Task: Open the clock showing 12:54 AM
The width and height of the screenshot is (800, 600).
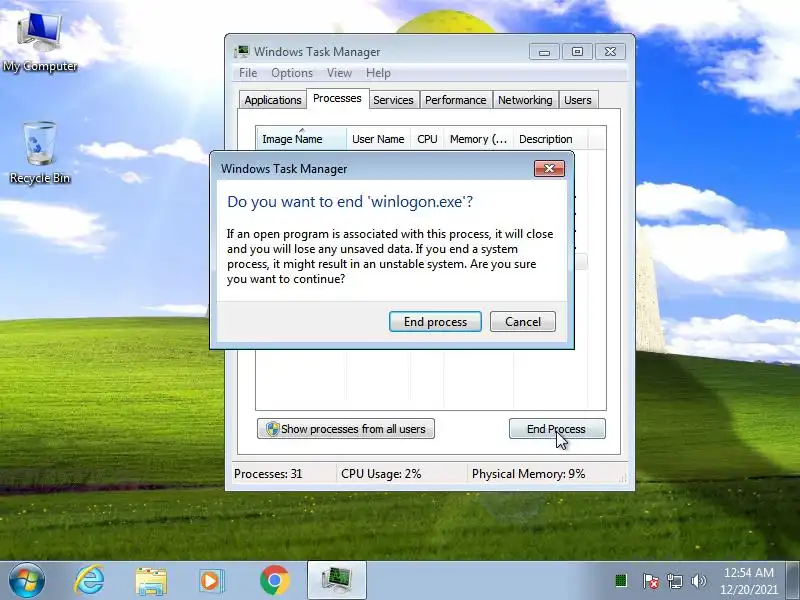Action: click(x=748, y=581)
